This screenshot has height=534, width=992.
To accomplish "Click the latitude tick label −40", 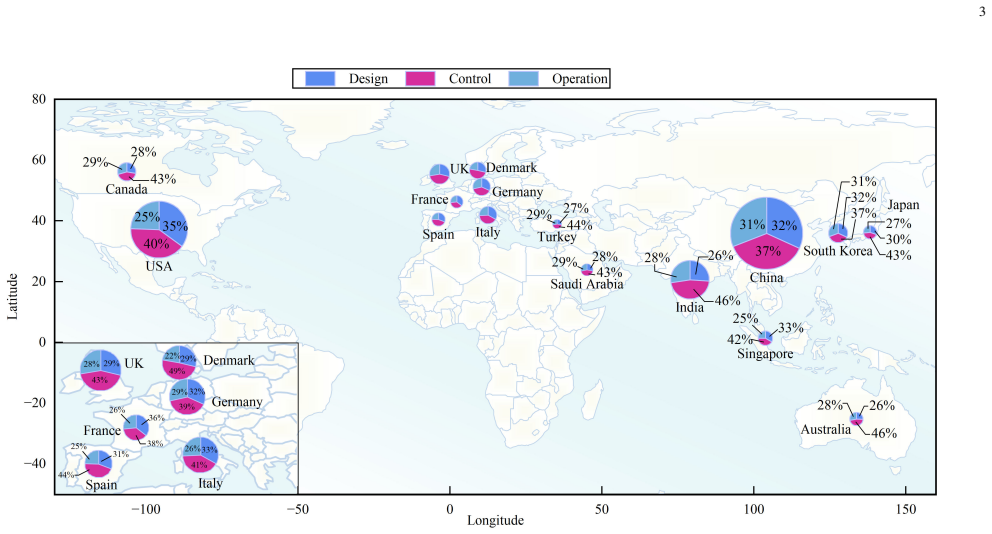I will (35, 464).
